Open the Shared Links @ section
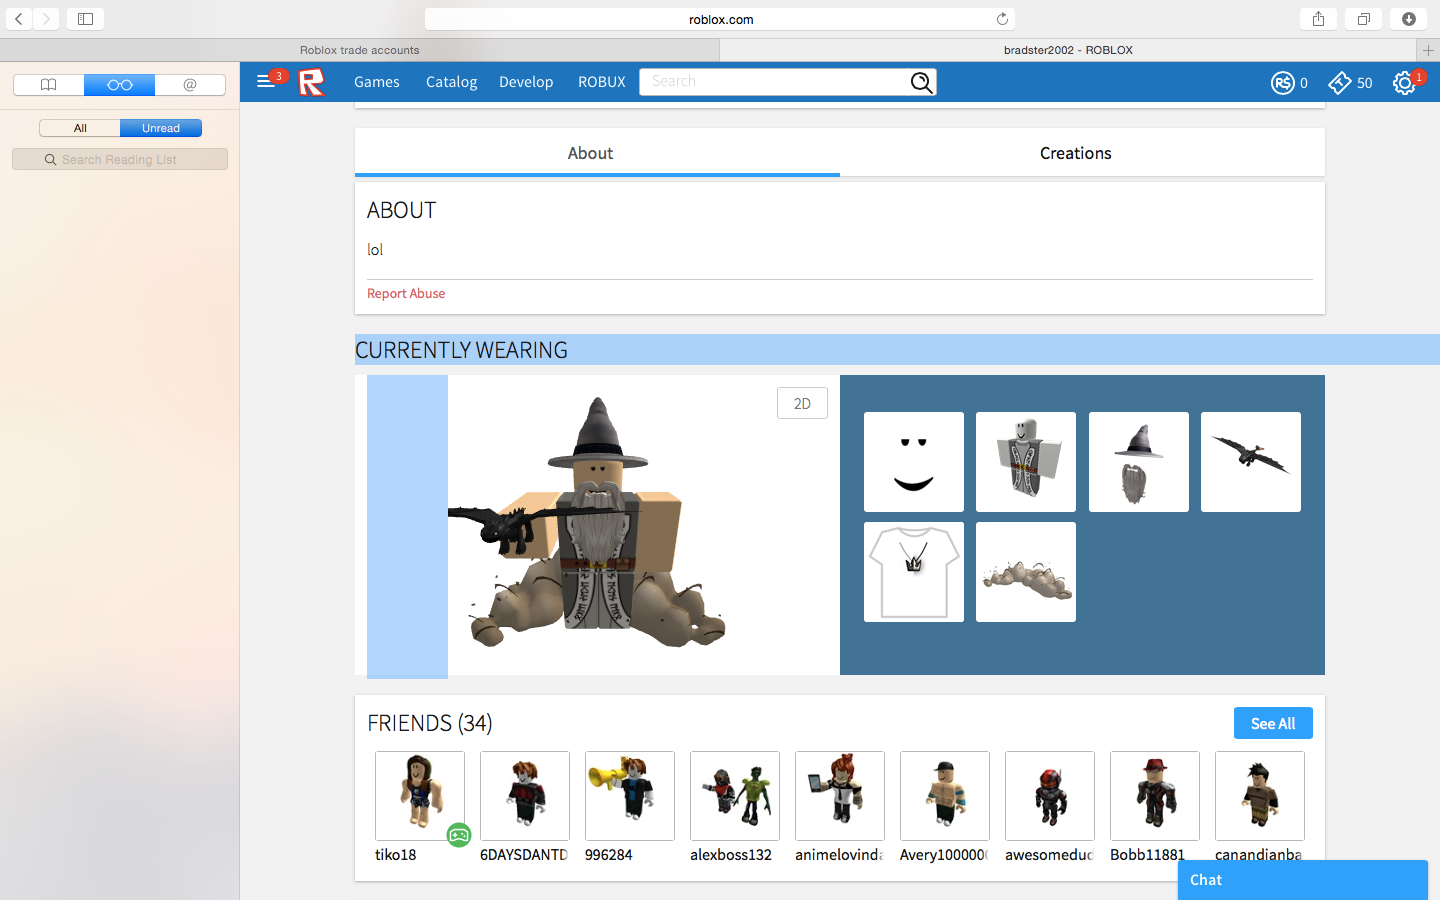The height and width of the screenshot is (900, 1440). pos(190,85)
